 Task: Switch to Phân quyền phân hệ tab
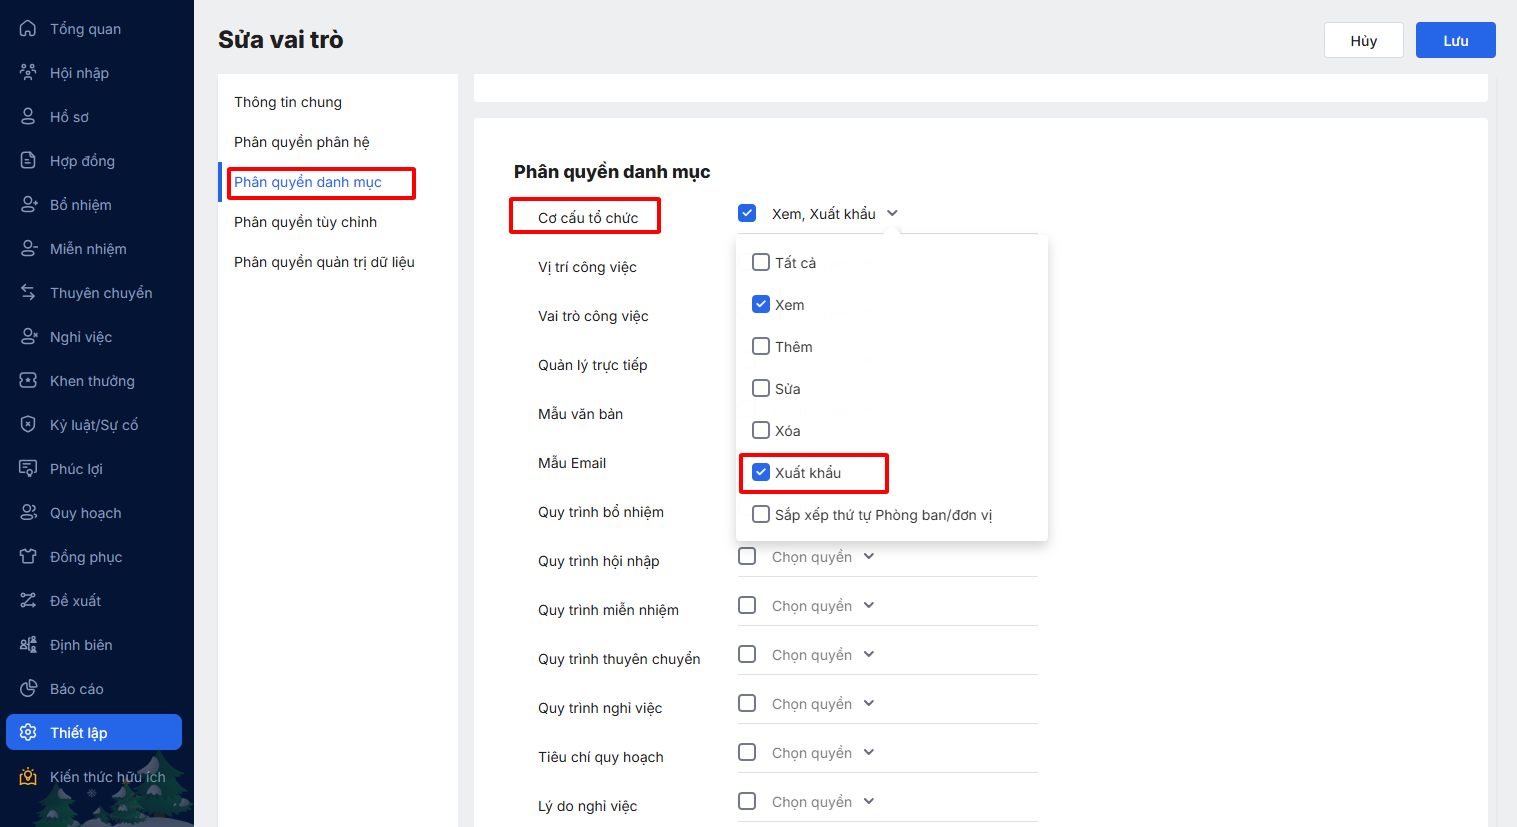pyautogui.click(x=302, y=142)
